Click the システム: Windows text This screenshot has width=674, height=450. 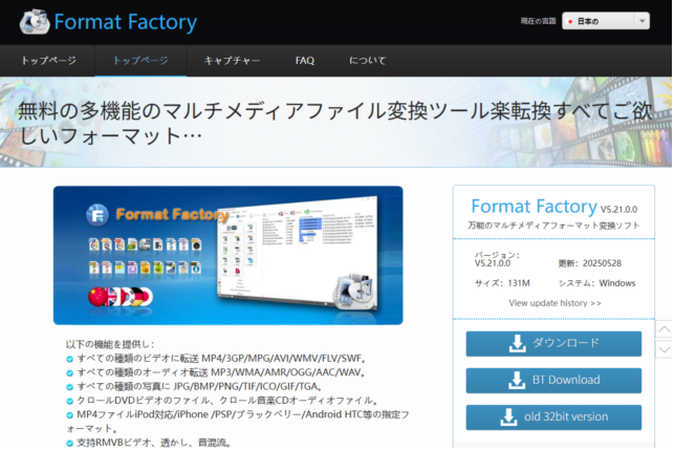[597, 283]
